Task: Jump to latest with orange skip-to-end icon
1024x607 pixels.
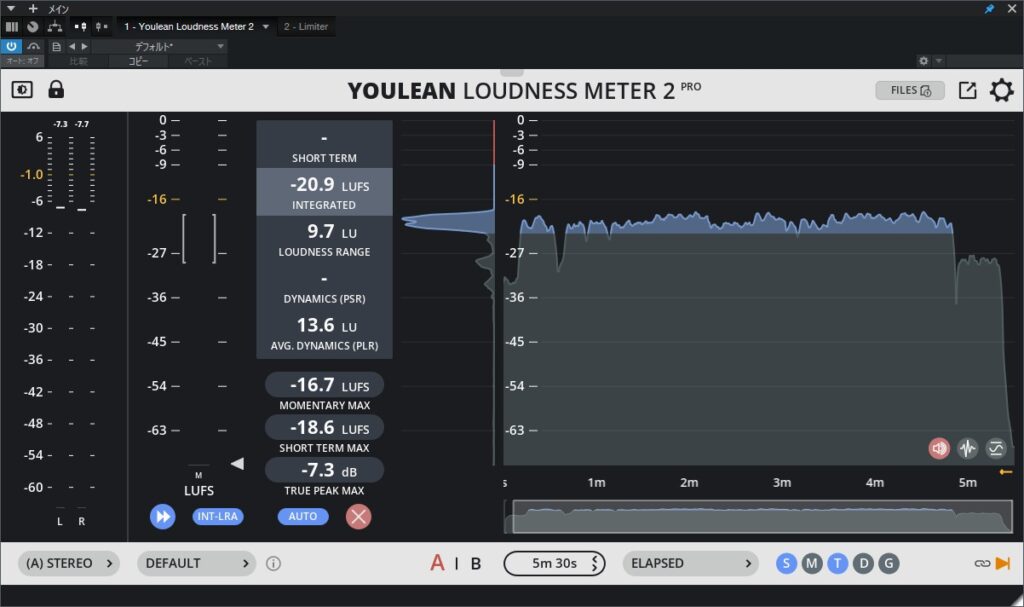Action: (x=1002, y=563)
